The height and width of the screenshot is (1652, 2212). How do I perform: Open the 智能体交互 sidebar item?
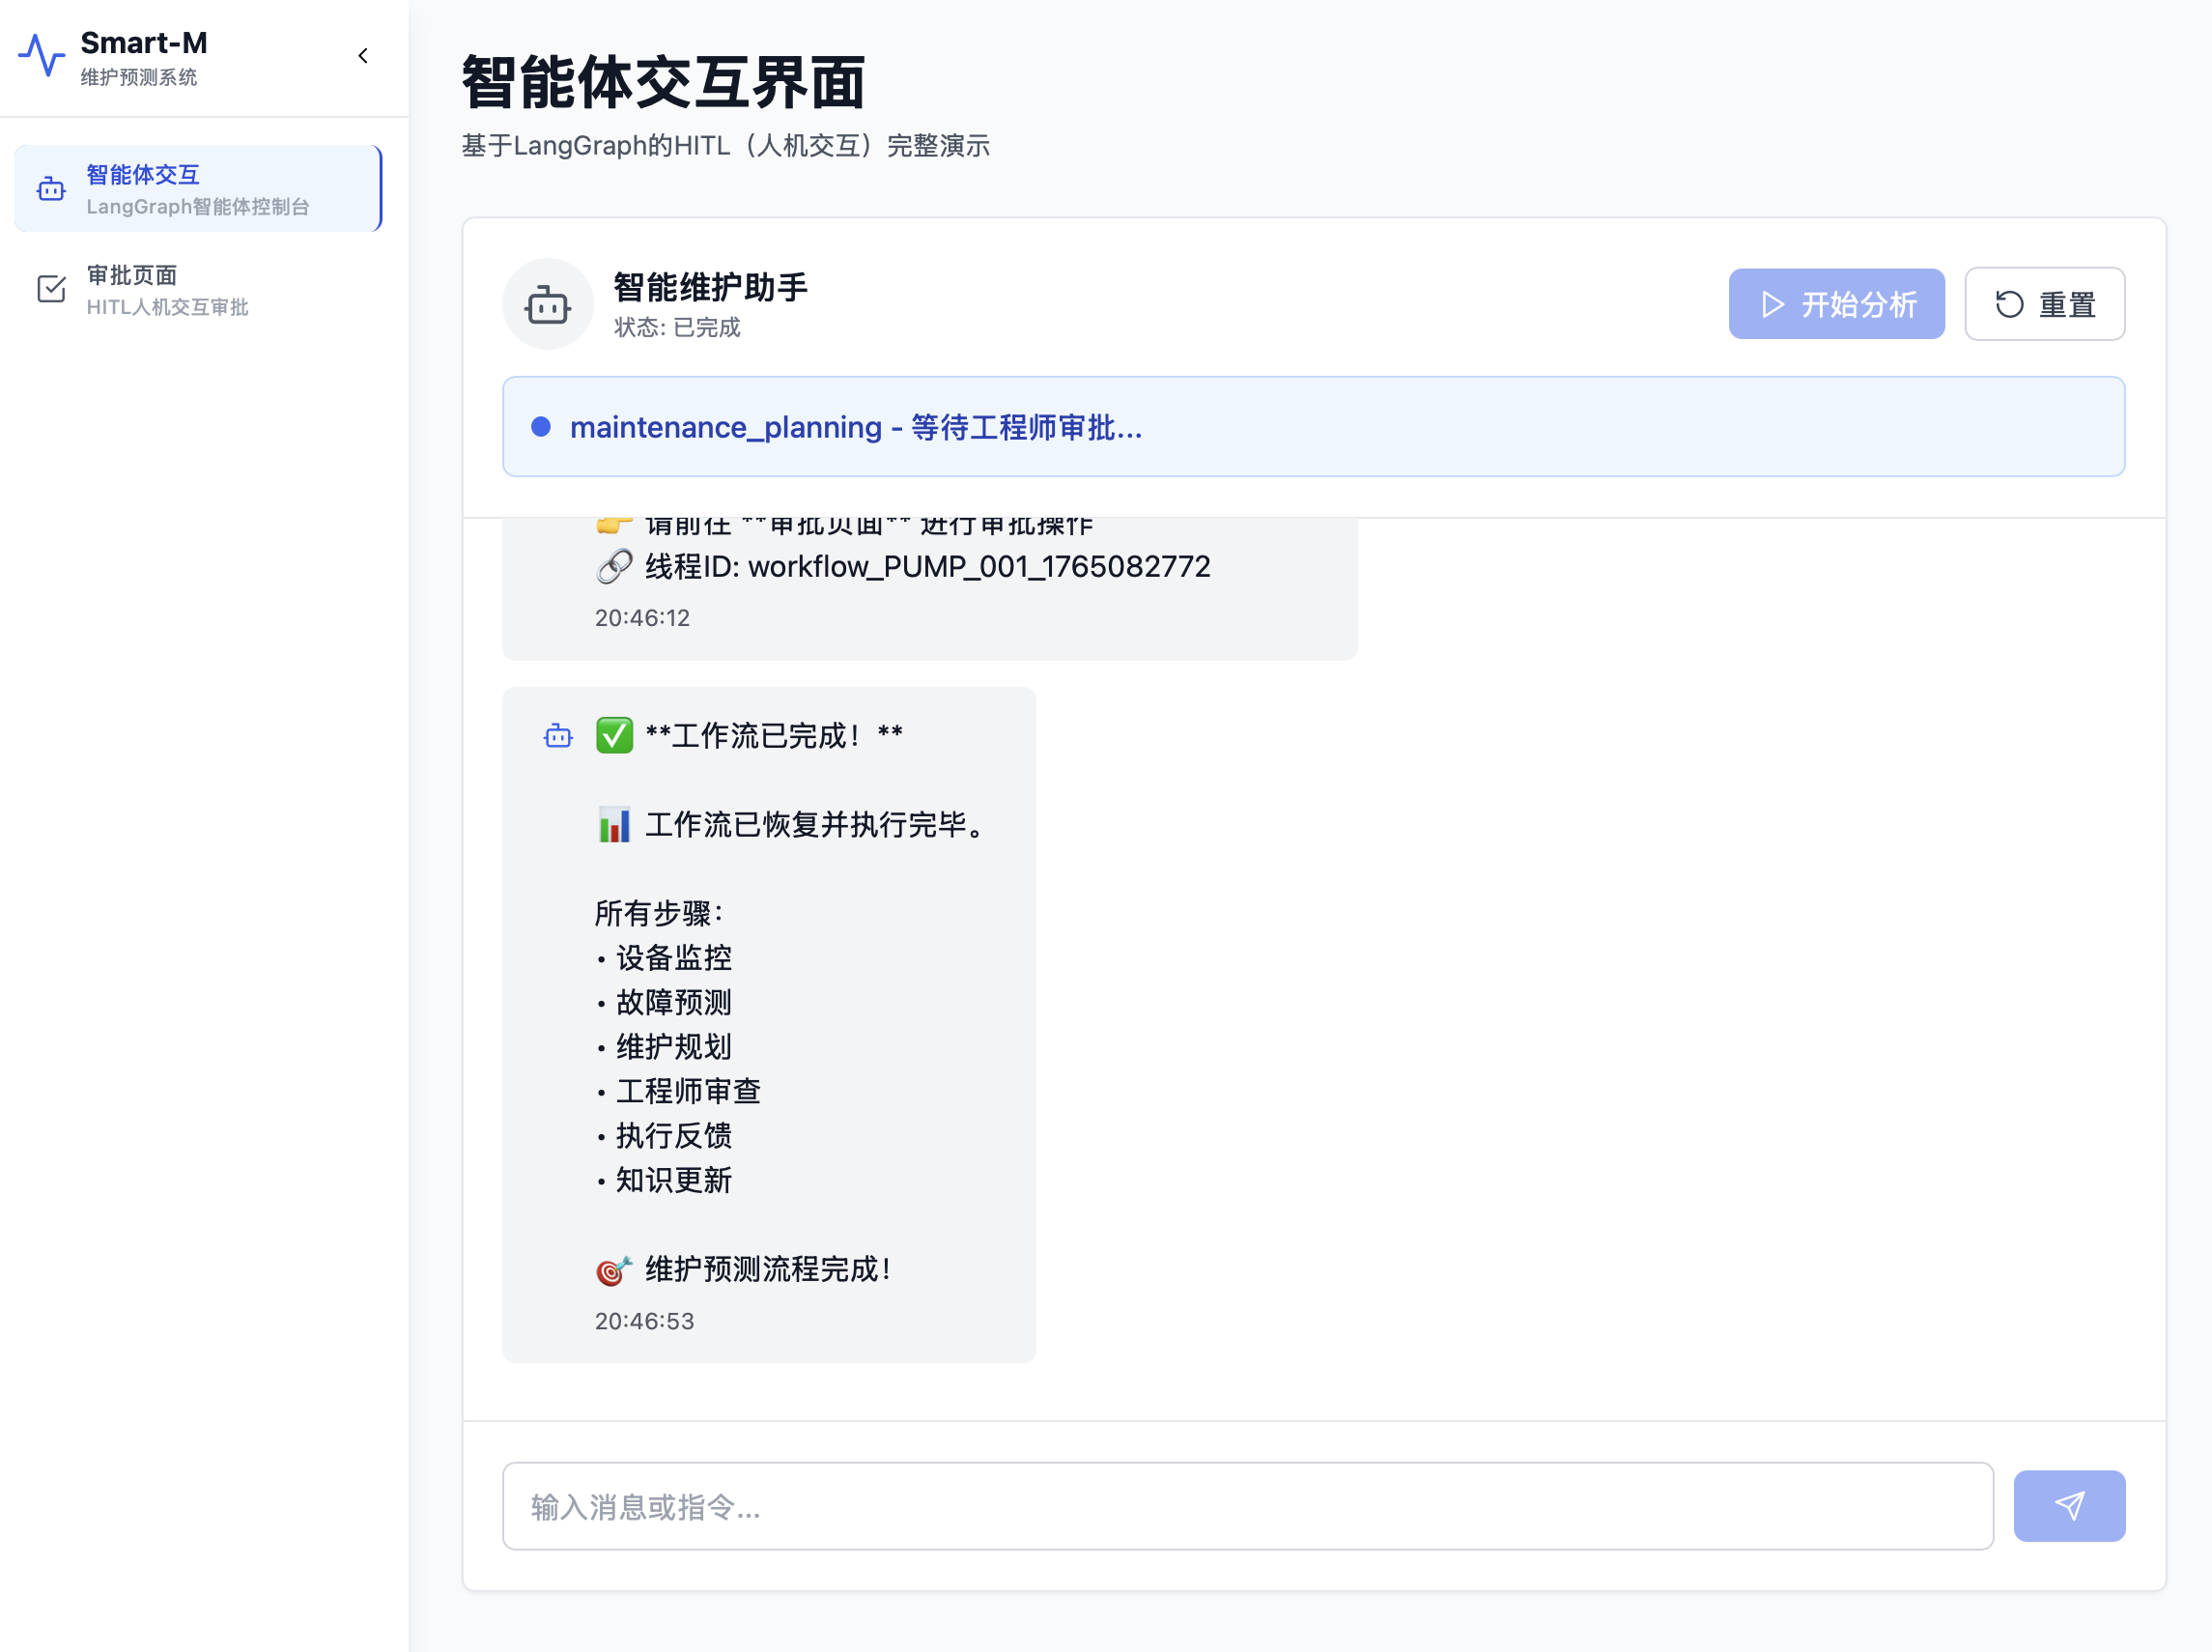[198, 189]
